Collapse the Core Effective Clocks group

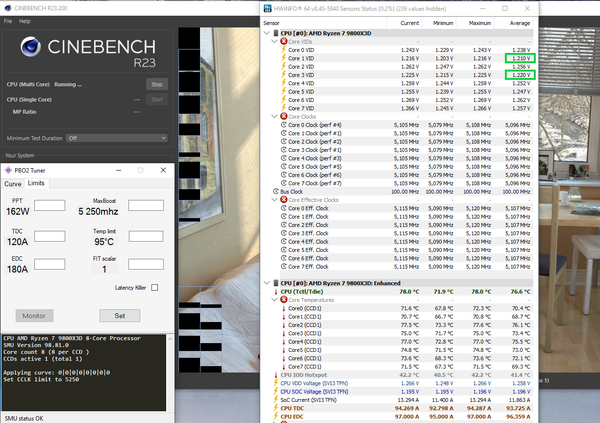point(274,200)
